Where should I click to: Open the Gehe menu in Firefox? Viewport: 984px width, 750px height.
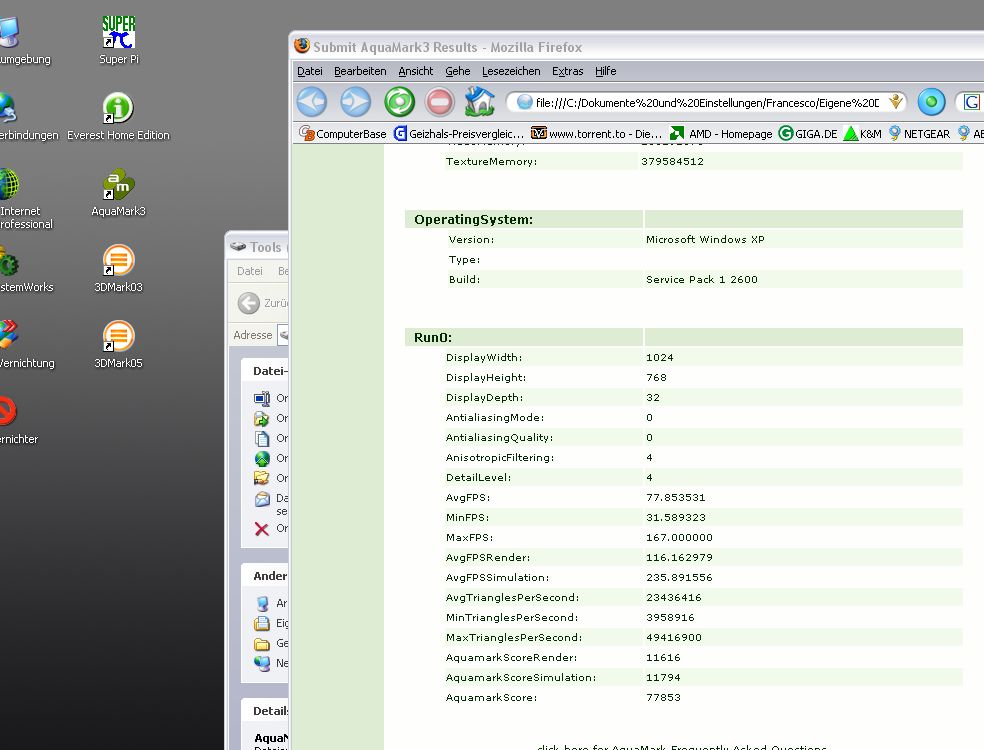pyautogui.click(x=457, y=71)
